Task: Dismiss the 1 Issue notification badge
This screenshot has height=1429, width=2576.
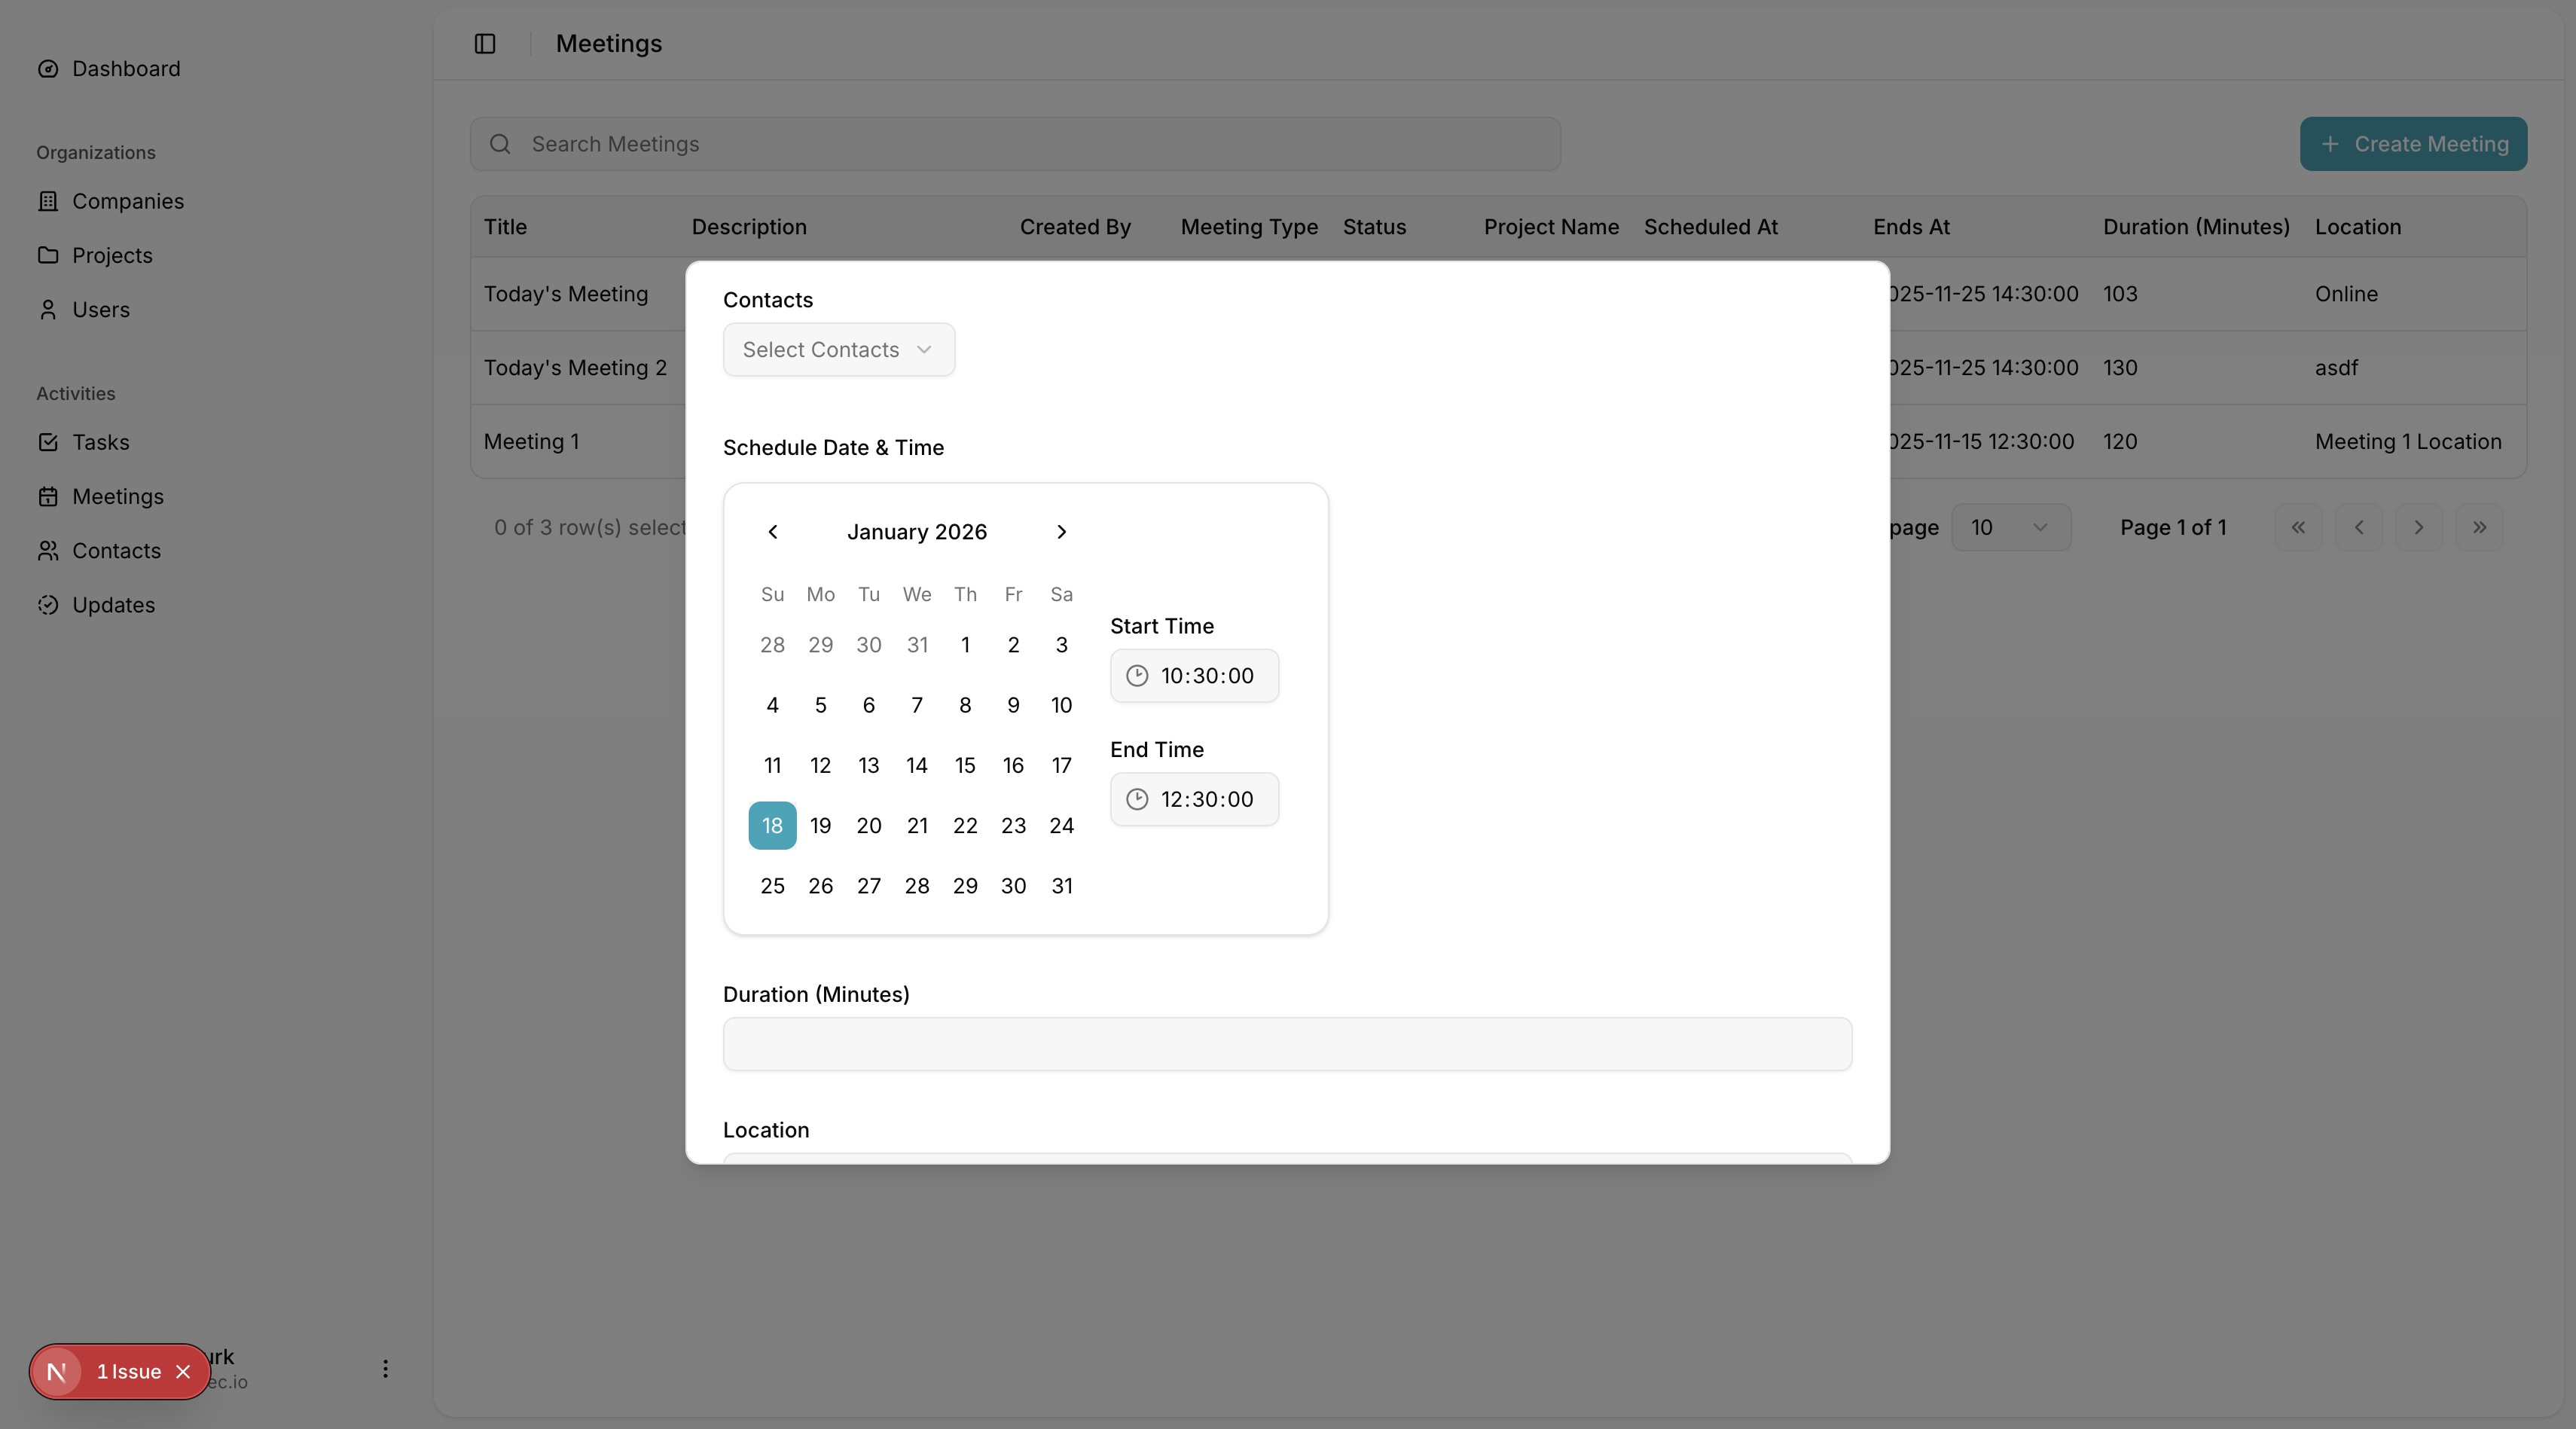Action: [183, 1372]
